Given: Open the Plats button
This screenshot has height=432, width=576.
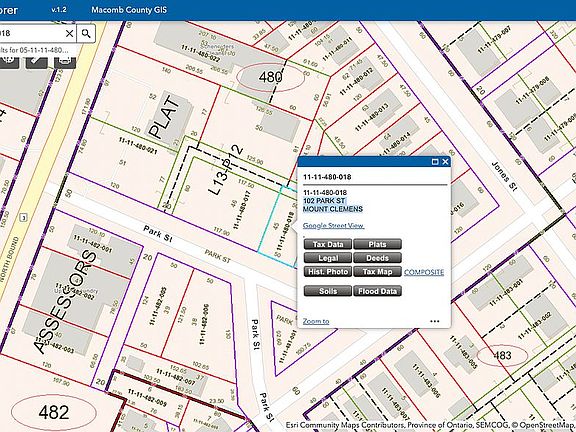Looking at the screenshot, I should tap(377, 244).
